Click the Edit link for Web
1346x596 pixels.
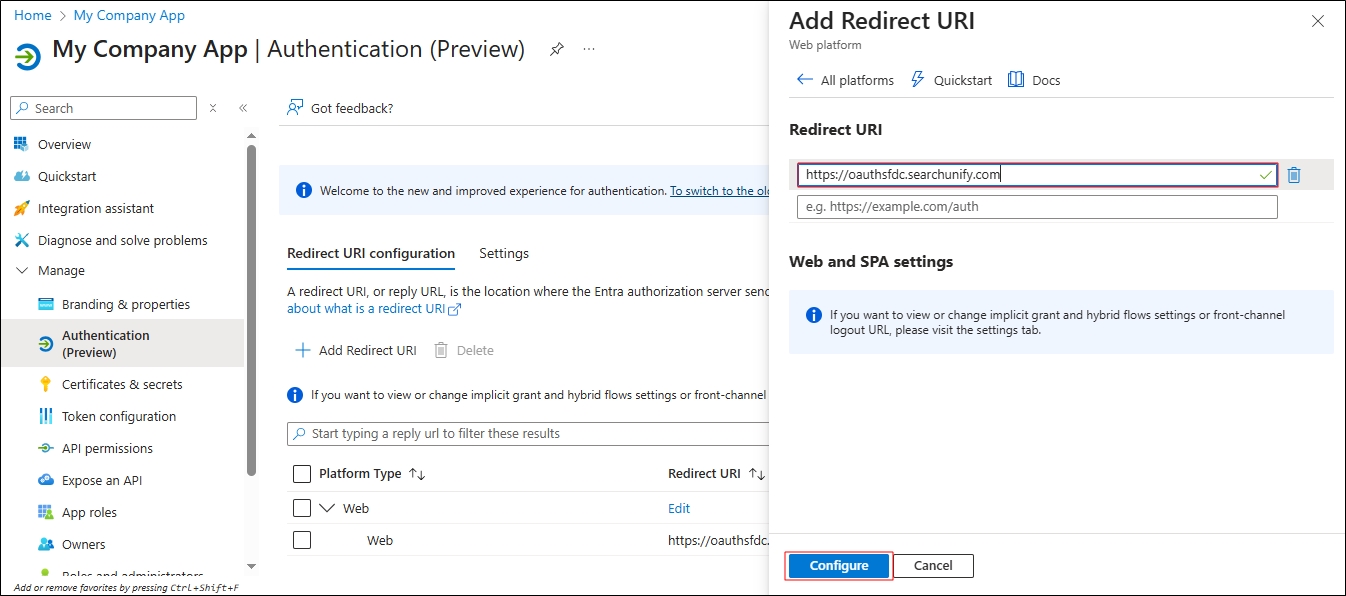click(x=679, y=508)
